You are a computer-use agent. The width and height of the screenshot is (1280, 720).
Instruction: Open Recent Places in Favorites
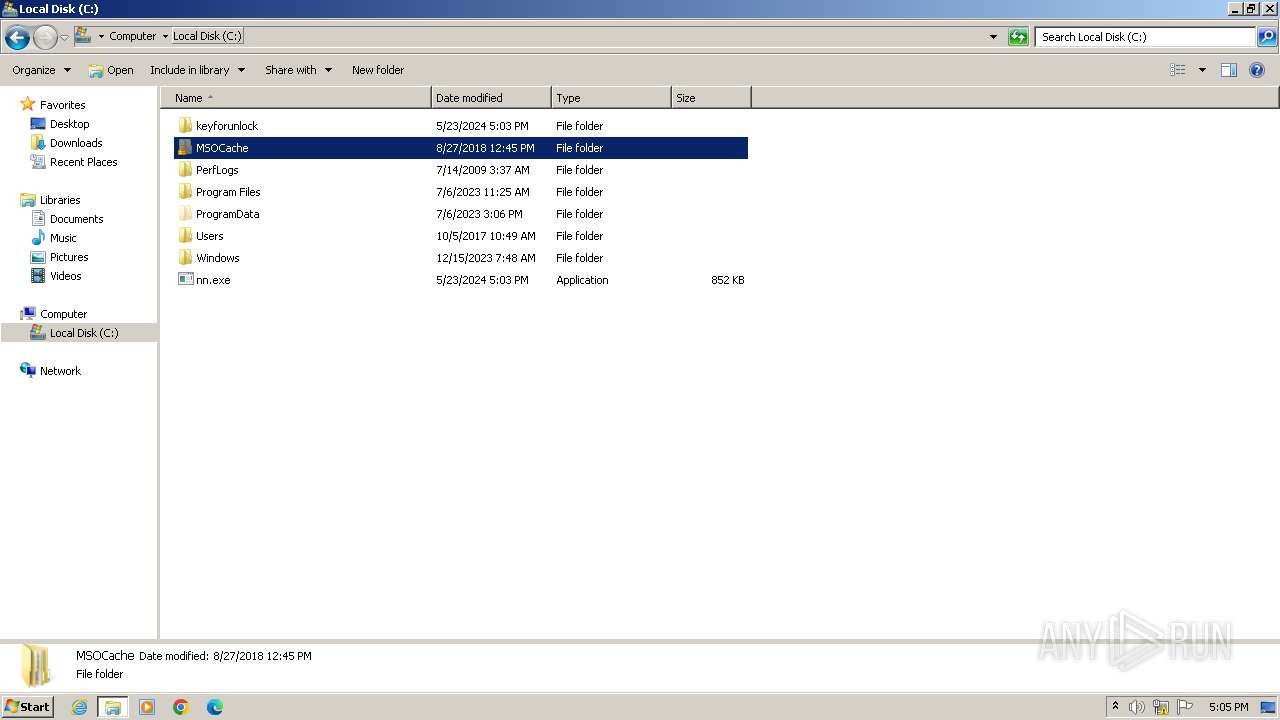coord(83,162)
